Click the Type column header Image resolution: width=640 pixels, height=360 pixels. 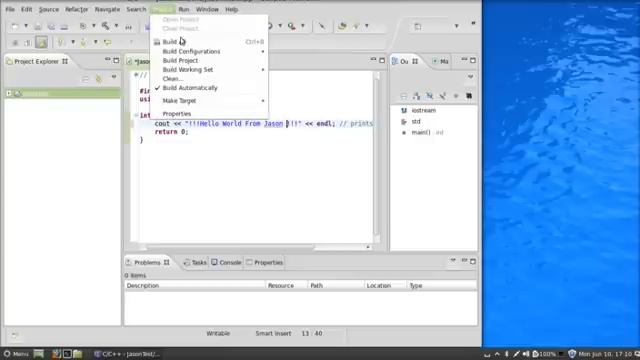pyautogui.click(x=442, y=286)
